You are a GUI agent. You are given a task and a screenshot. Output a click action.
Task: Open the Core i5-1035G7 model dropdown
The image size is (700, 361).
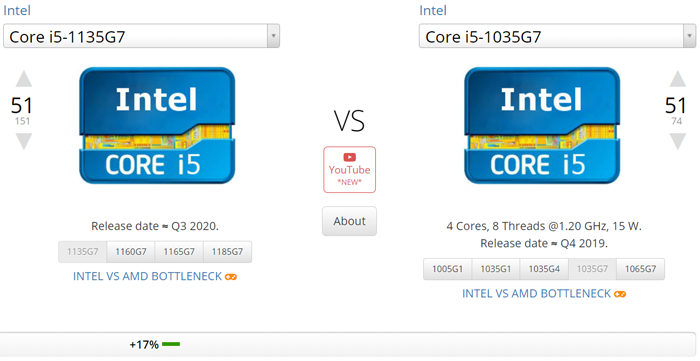pyautogui.click(x=557, y=36)
